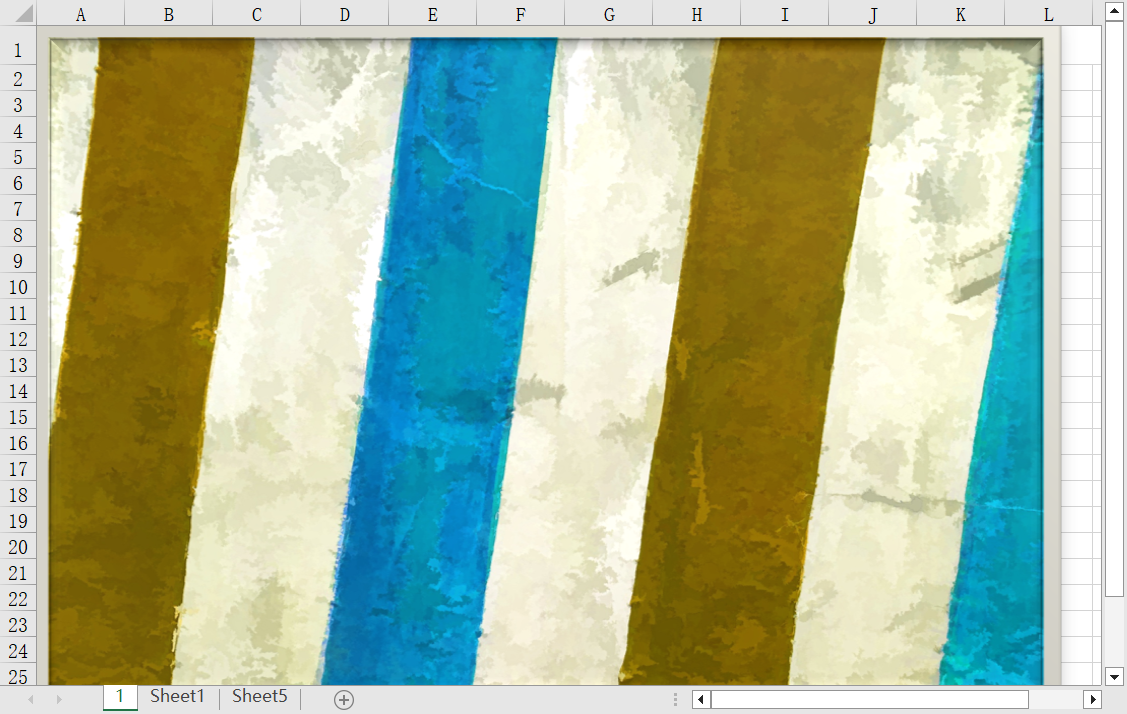The height and width of the screenshot is (714, 1127).
Task: Add a new sheet with plus icon
Action: click(344, 700)
